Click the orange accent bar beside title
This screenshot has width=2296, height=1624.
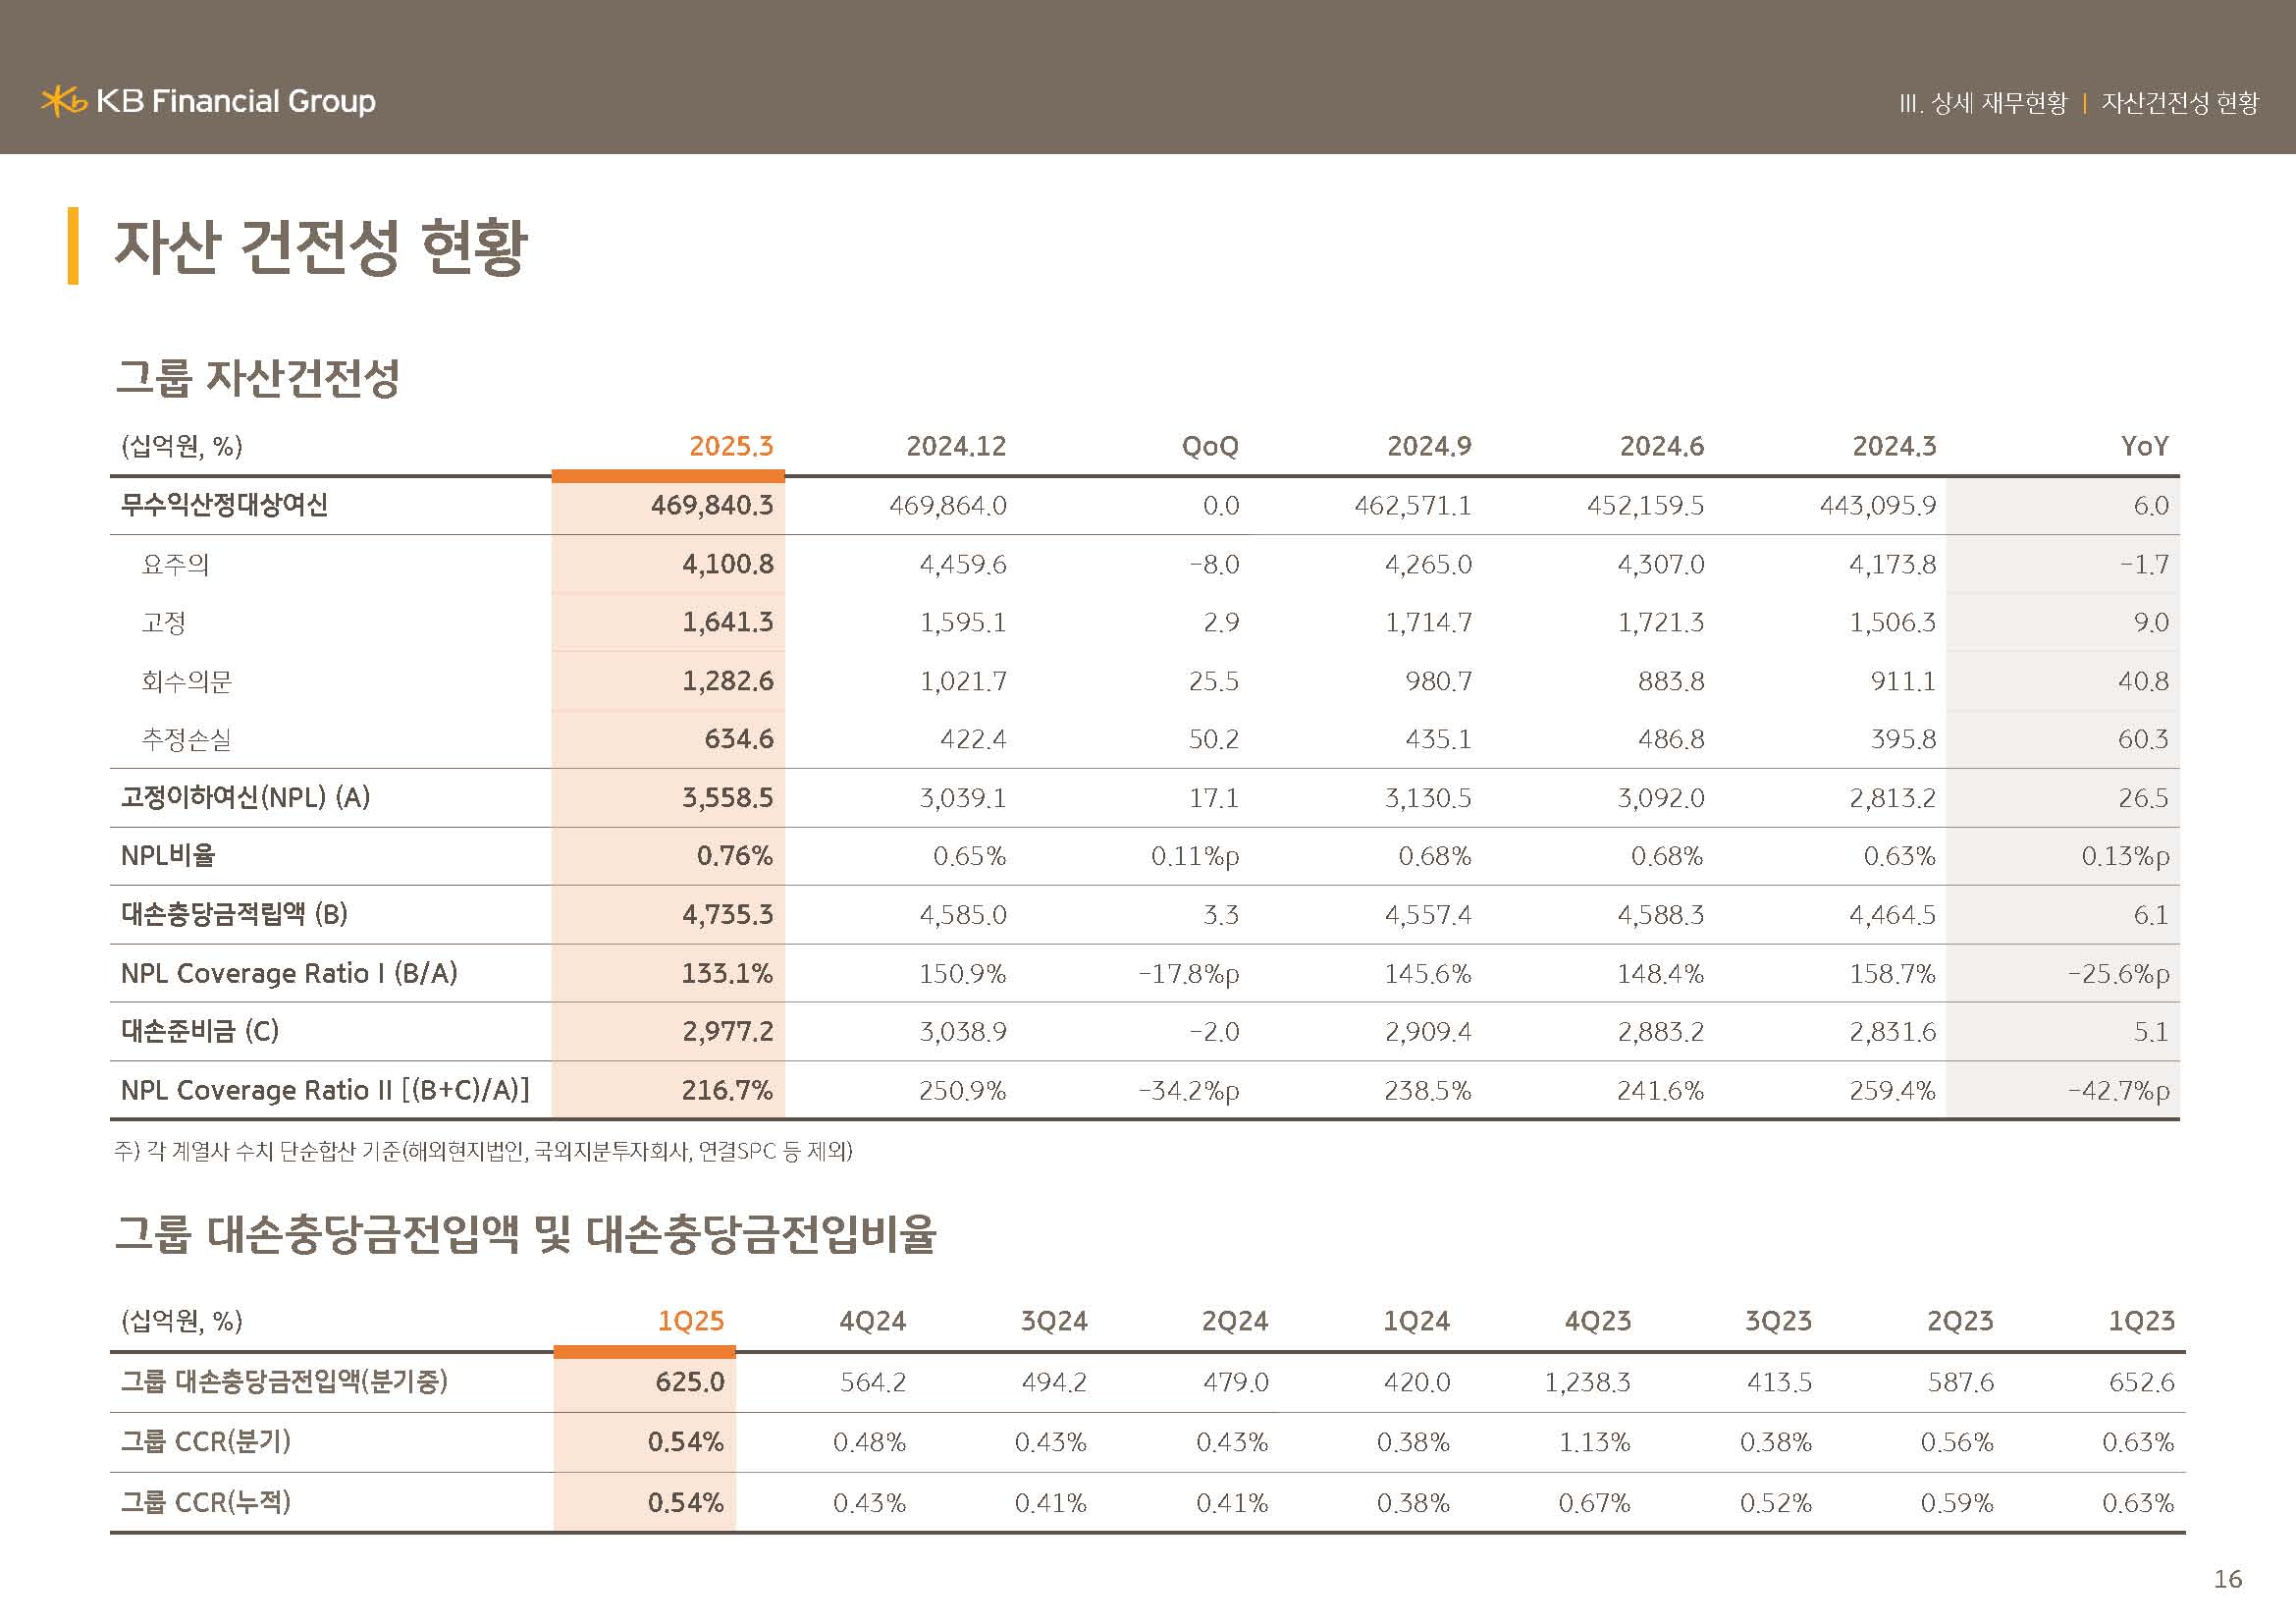click(x=73, y=246)
